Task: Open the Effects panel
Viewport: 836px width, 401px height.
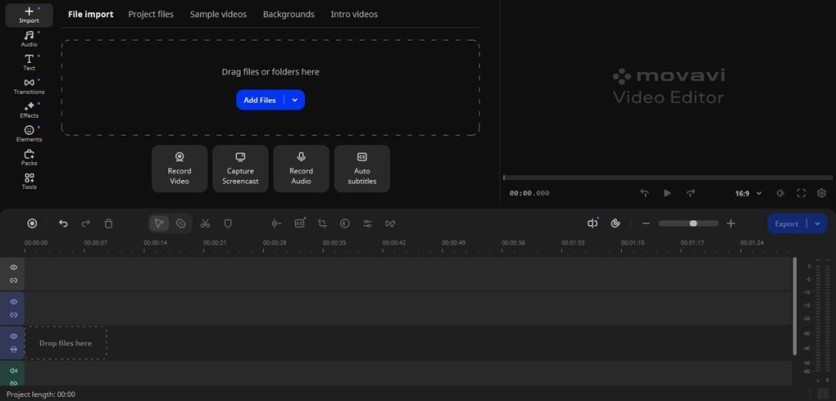Action: [29, 110]
